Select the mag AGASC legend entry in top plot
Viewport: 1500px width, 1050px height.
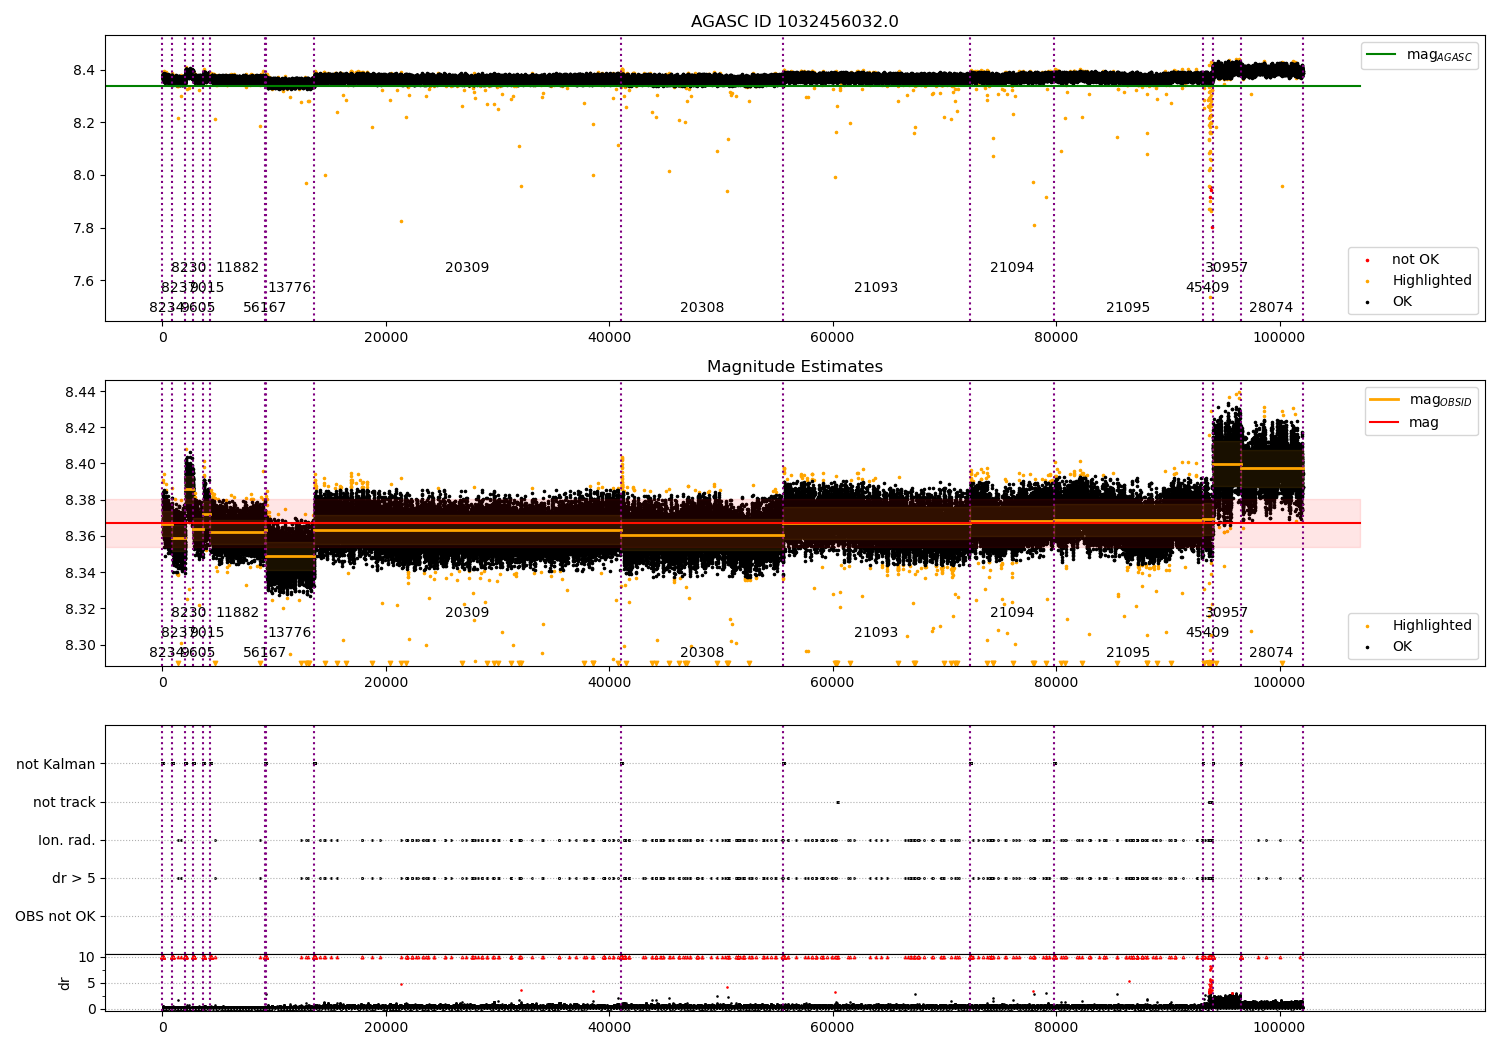pos(1420,55)
